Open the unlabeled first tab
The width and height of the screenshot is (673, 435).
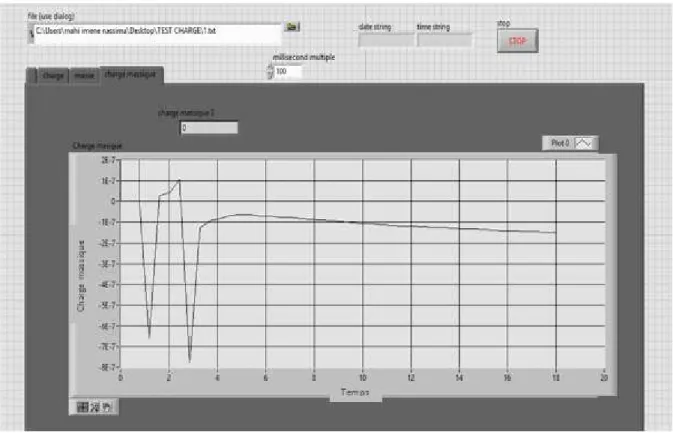pyautogui.click(x=32, y=76)
